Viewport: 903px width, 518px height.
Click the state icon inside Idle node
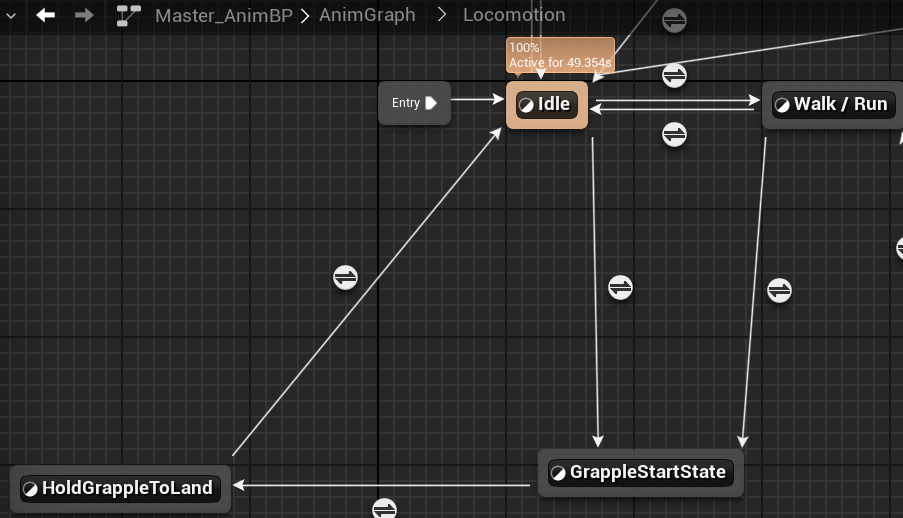click(x=526, y=105)
